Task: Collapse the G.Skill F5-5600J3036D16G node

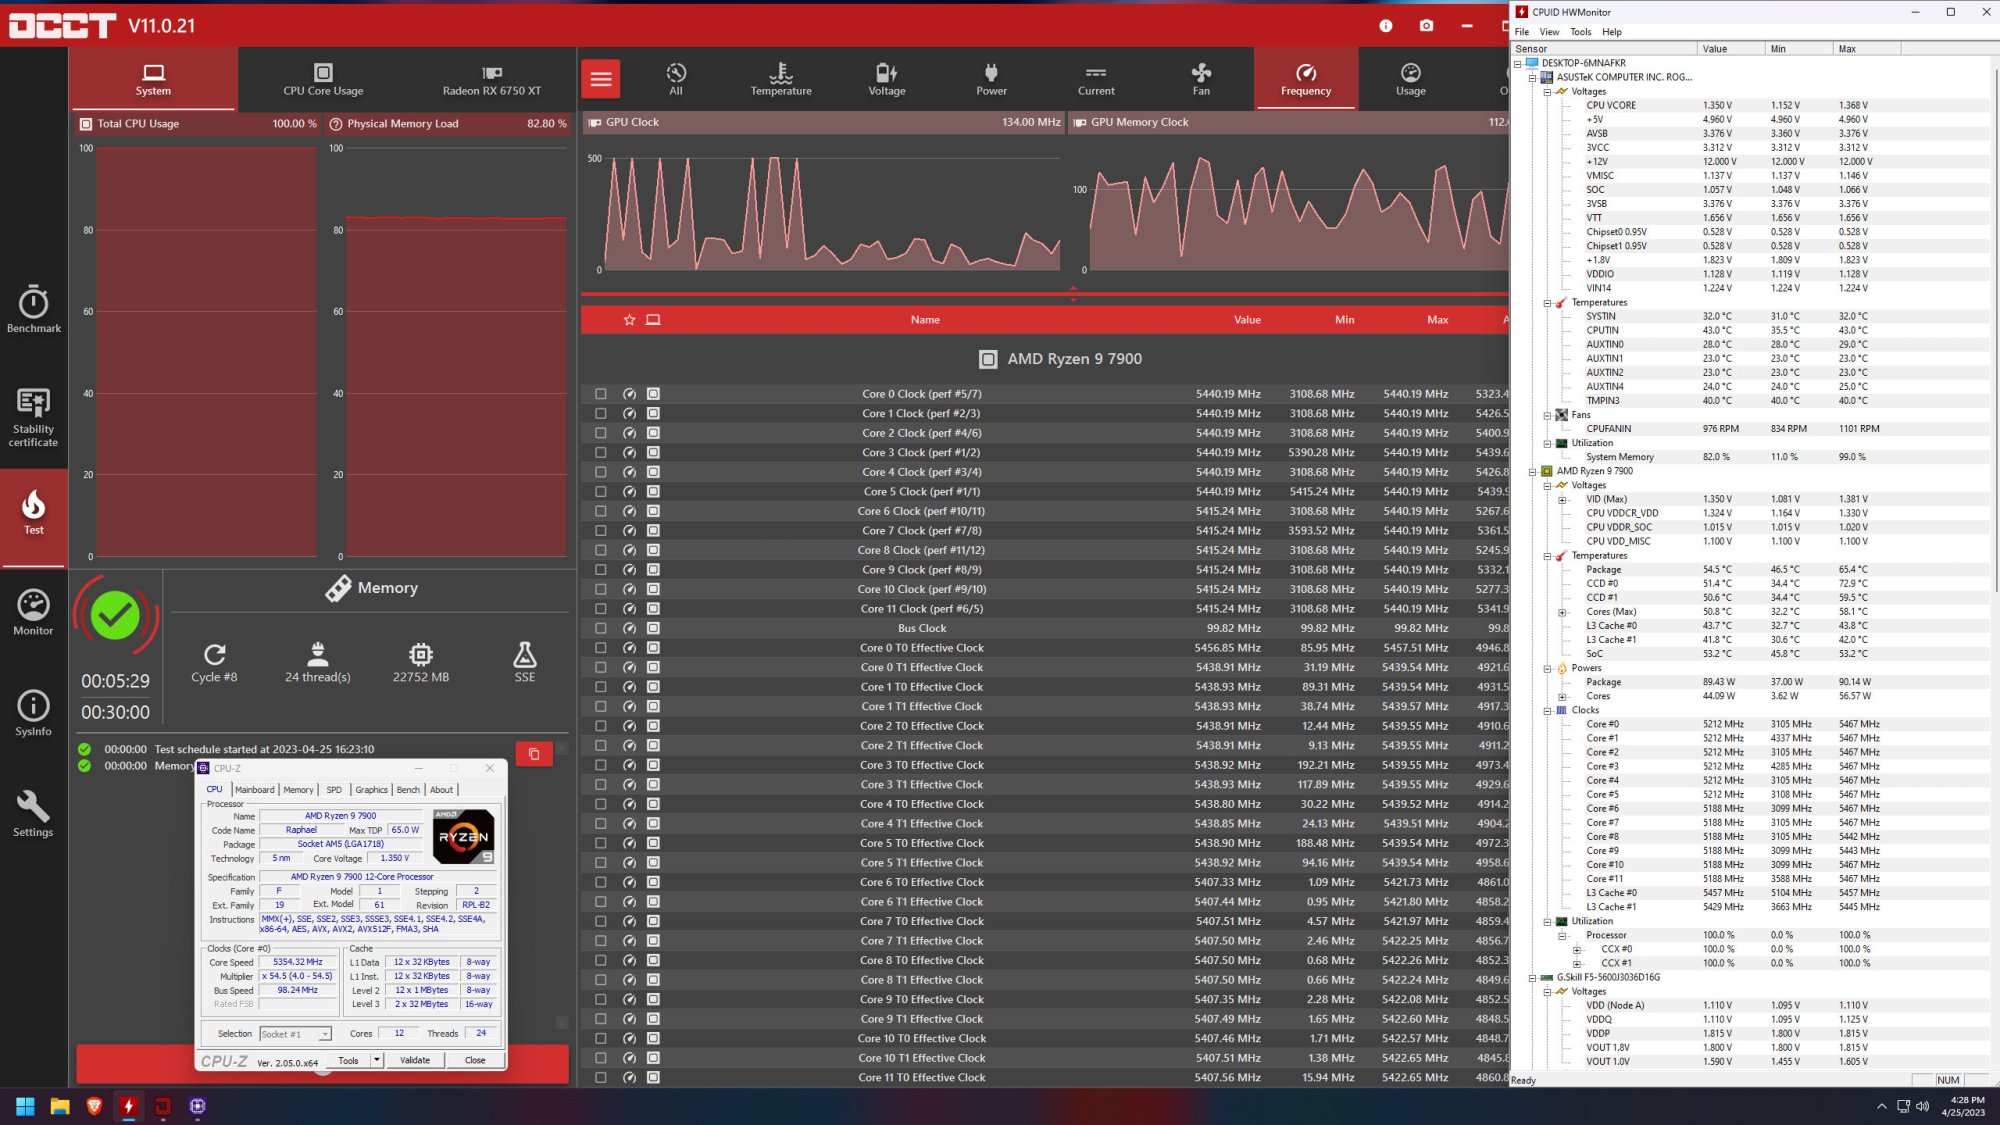Action: click(x=1532, y=977)
